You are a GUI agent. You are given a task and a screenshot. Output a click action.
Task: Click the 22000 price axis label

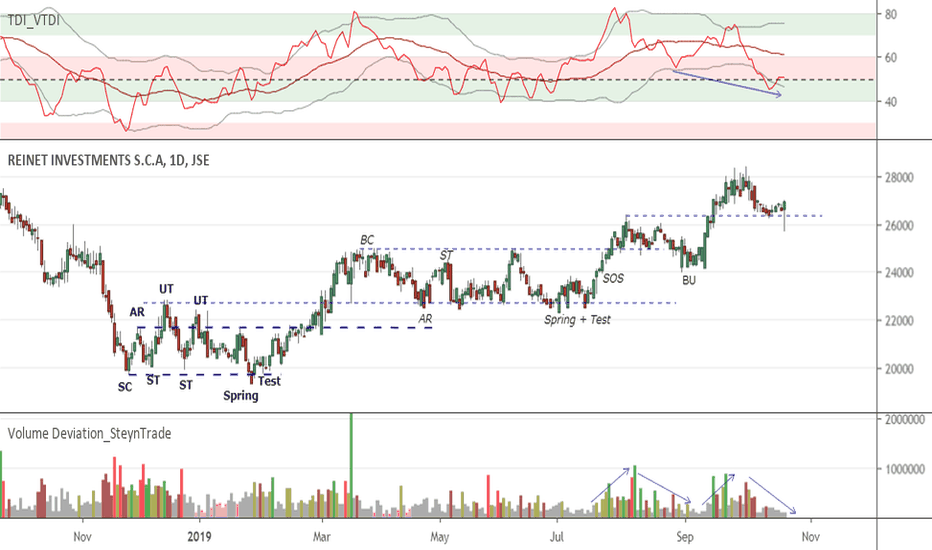899,321
